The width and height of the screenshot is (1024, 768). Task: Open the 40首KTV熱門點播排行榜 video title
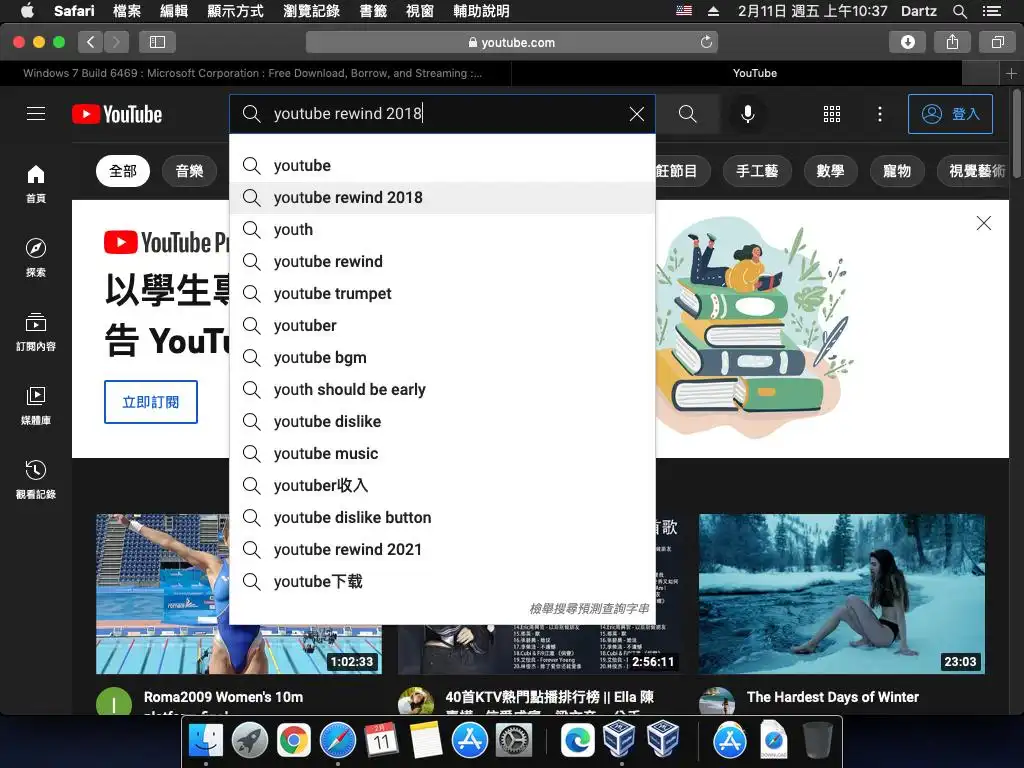click(x=549, y=697)
